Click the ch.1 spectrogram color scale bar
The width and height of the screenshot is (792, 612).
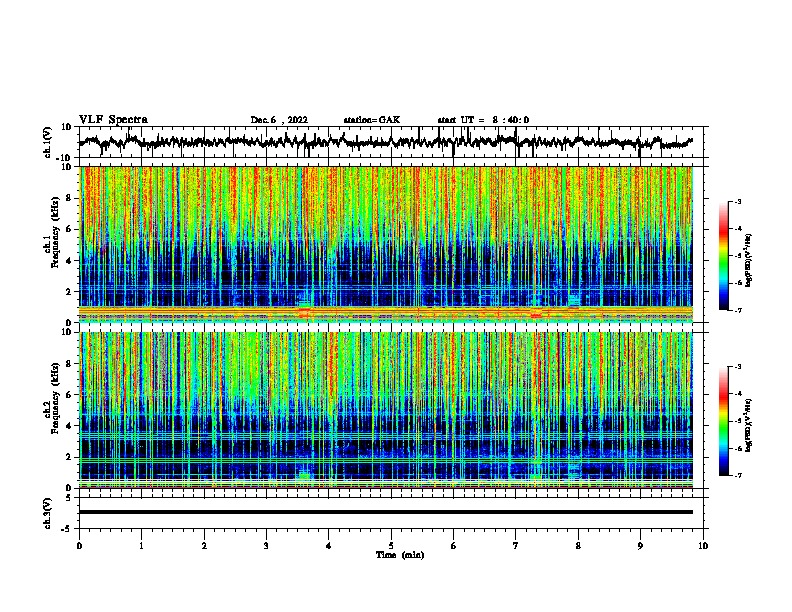coord(724,256)
